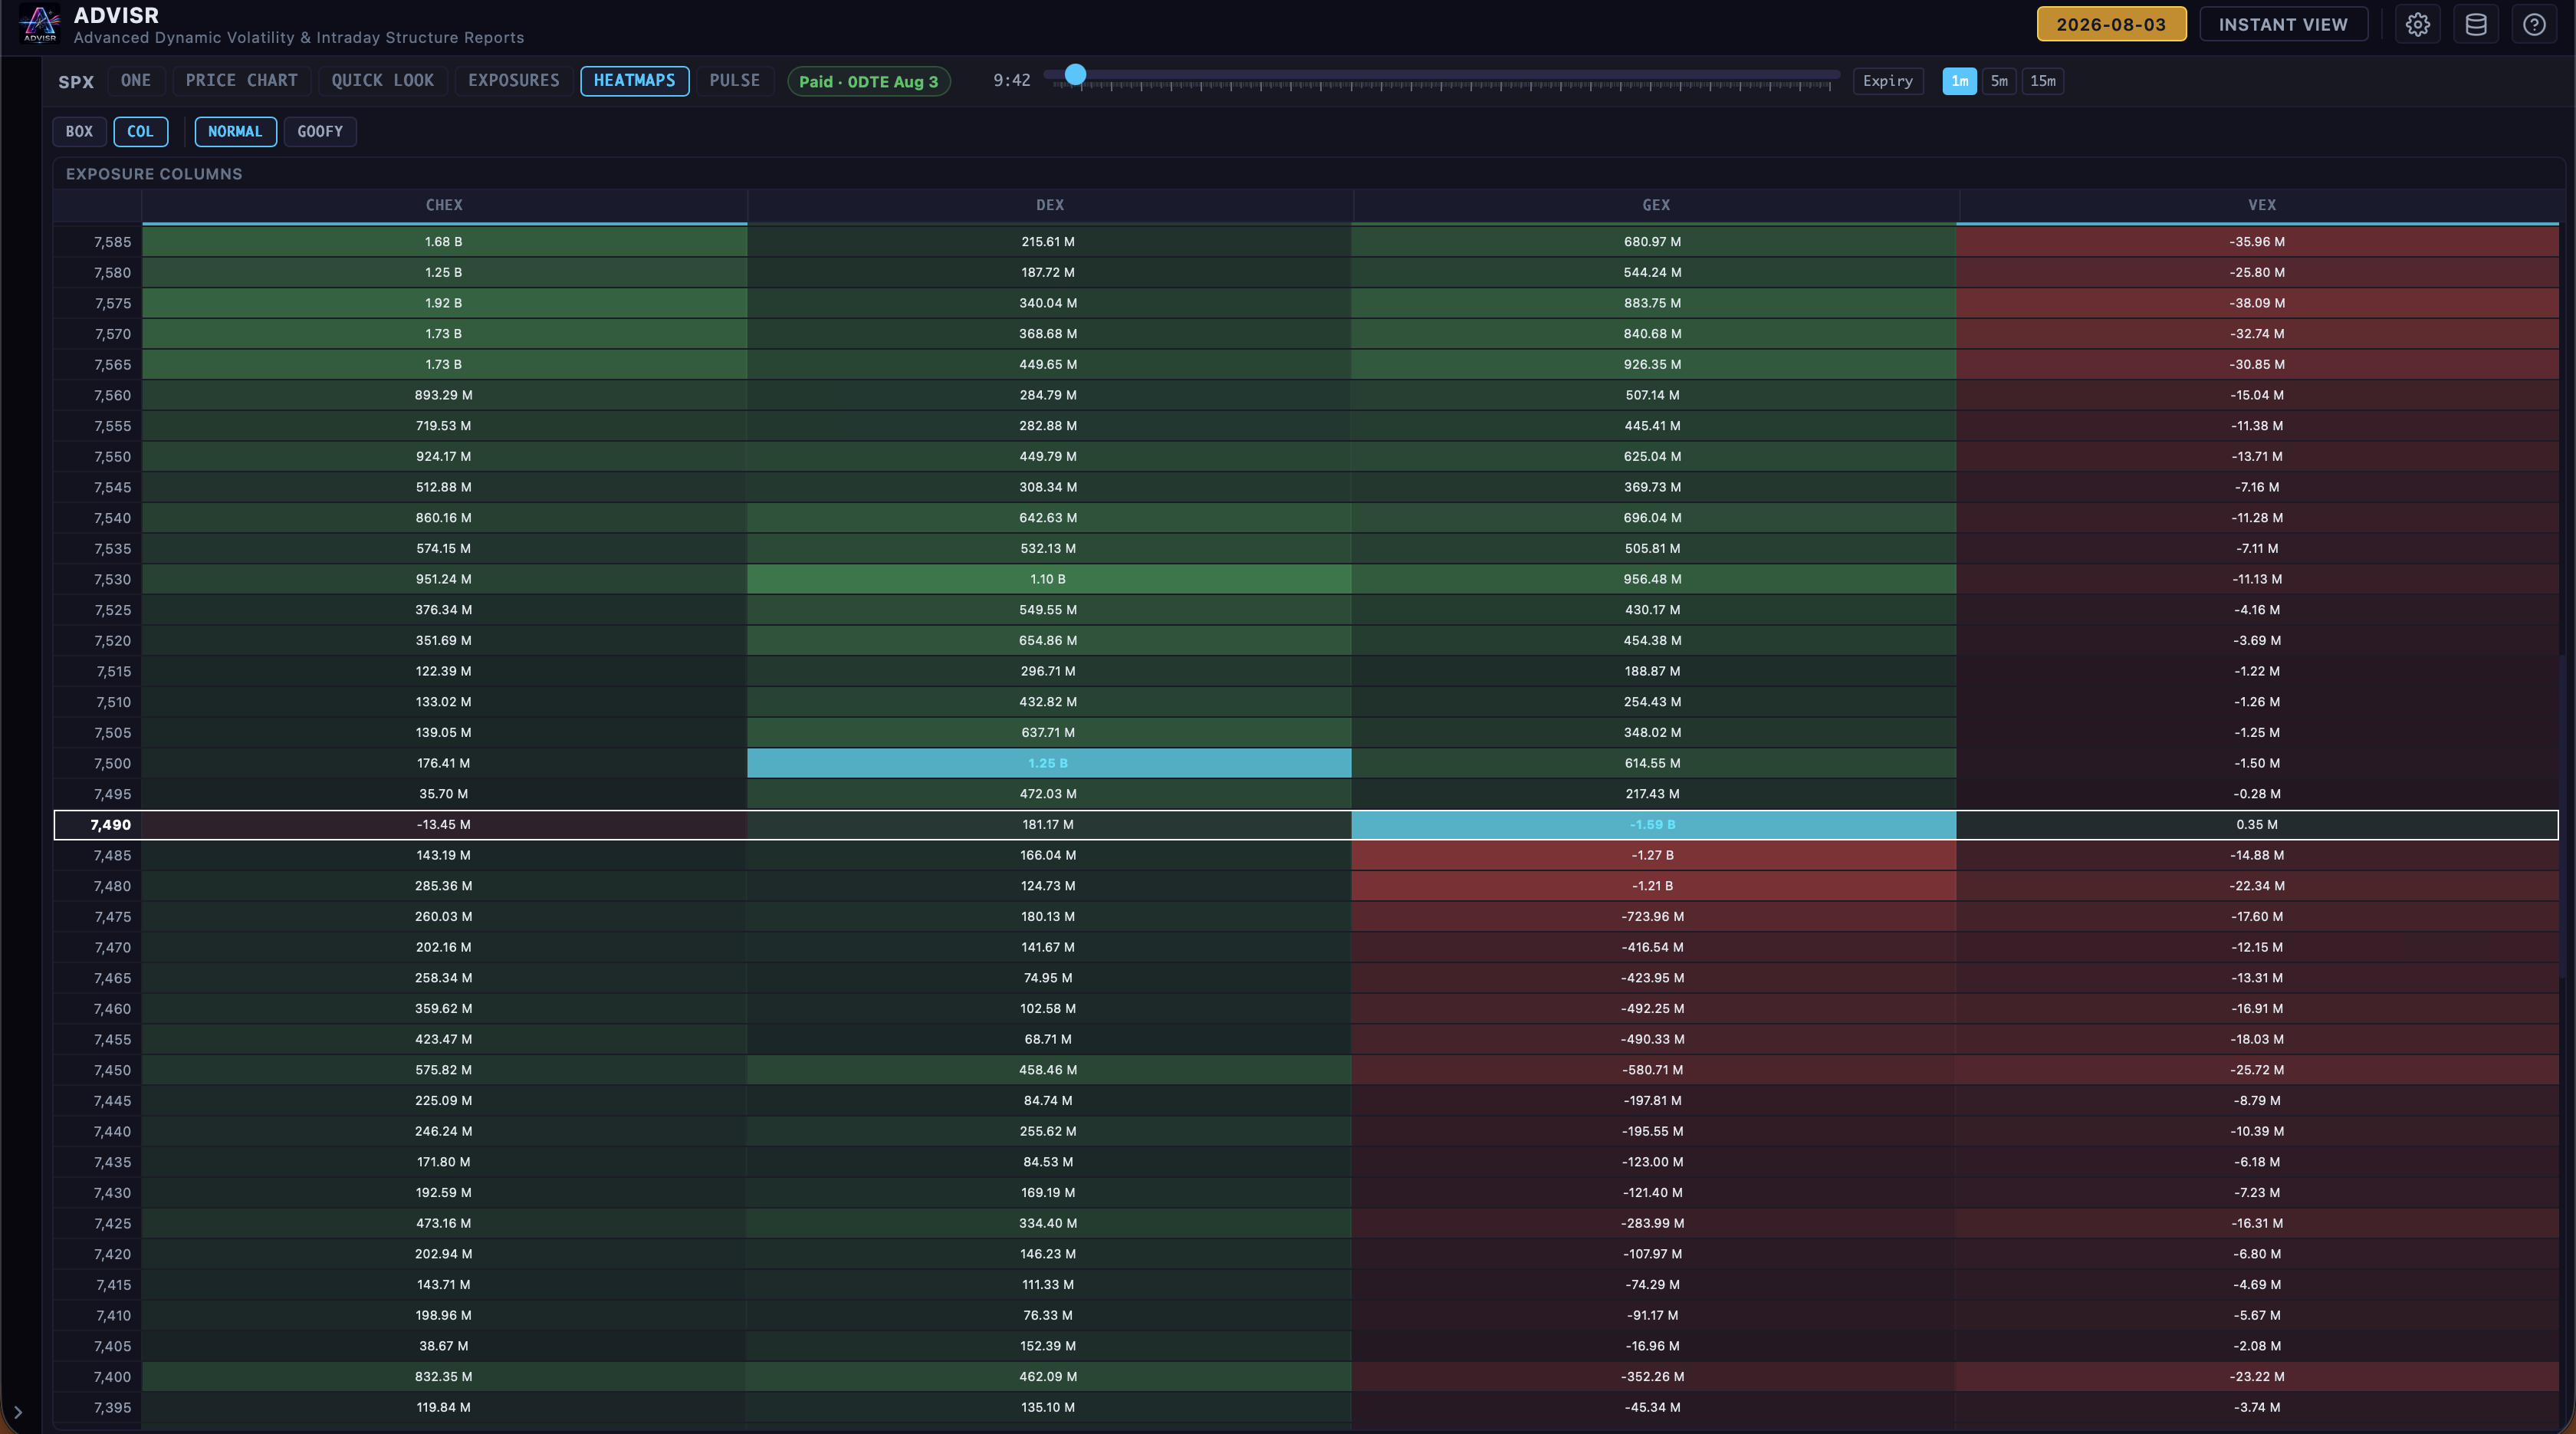Click DEX value 642.63 M

pos(1048,518)
